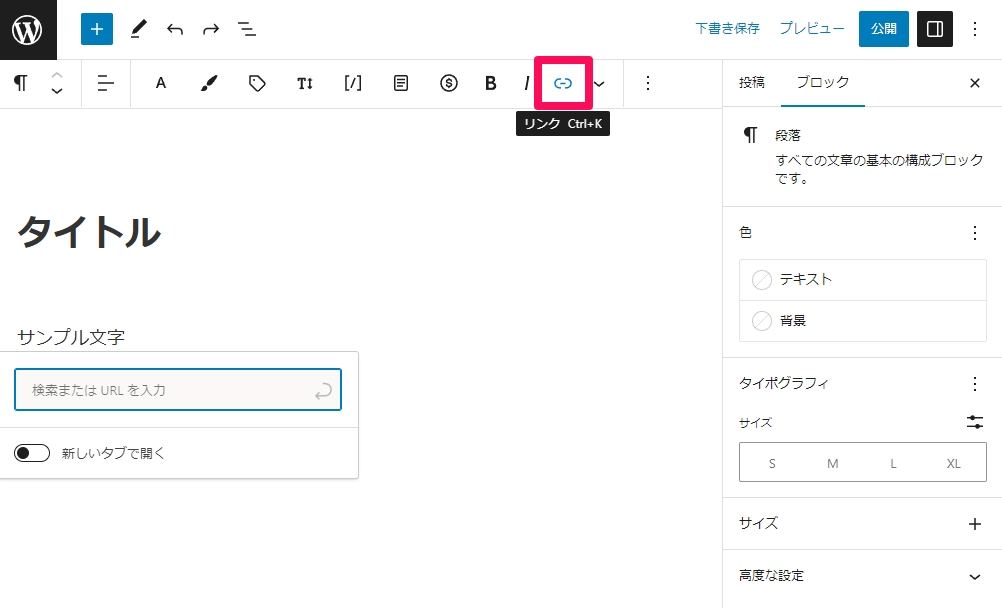Image resolution: width=1002 pixels, height=608 pixels.
Task: Toggle the 新しいタブで開く switch
Action: 32,453
